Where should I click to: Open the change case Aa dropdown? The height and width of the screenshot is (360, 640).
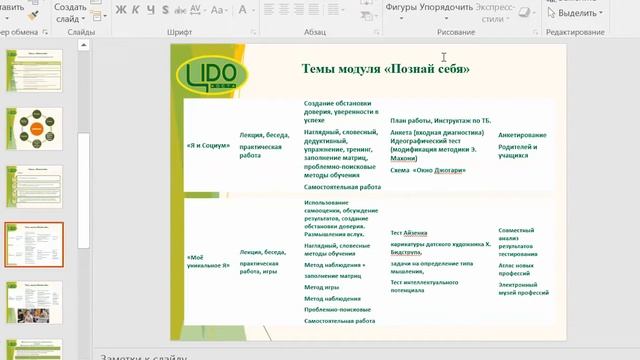click(x=219, y=9)
